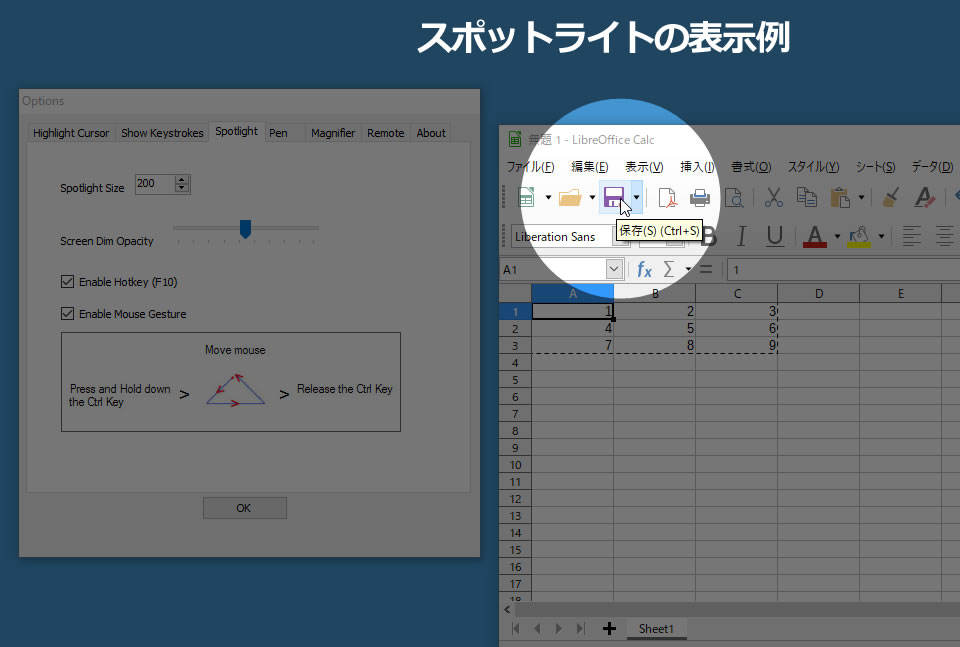Open the 挿入(I) menu in Calc

[695, 167]
